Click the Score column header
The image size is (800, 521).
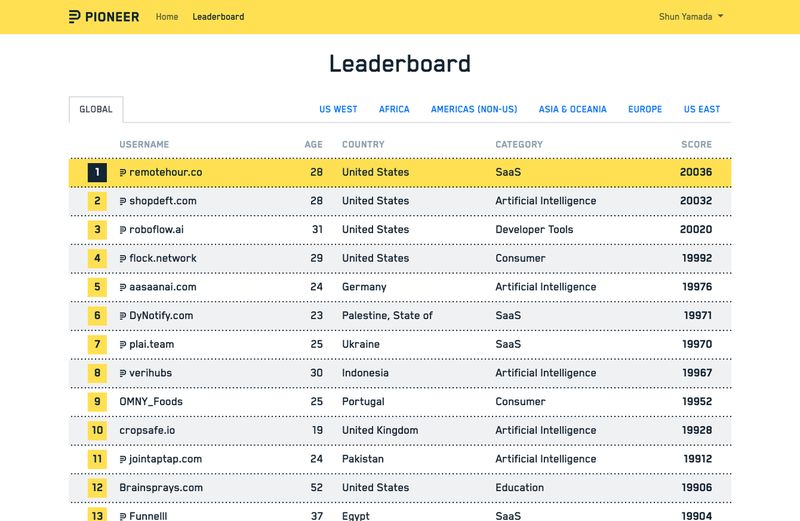tap(696, 145)
